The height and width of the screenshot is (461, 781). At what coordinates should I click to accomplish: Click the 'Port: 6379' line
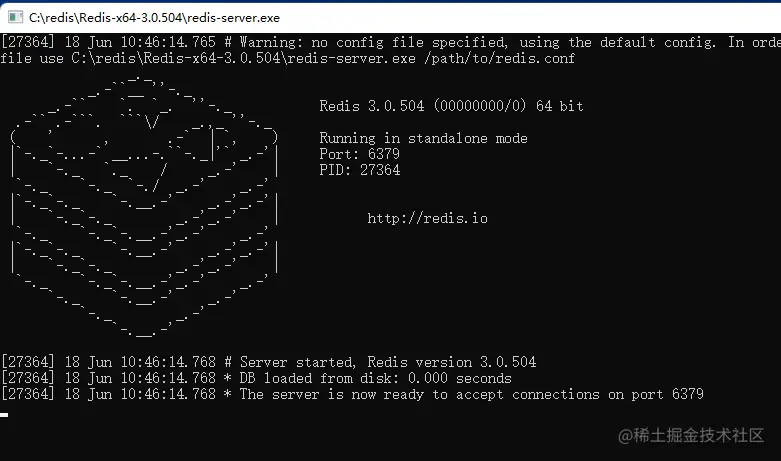(360, 154)
